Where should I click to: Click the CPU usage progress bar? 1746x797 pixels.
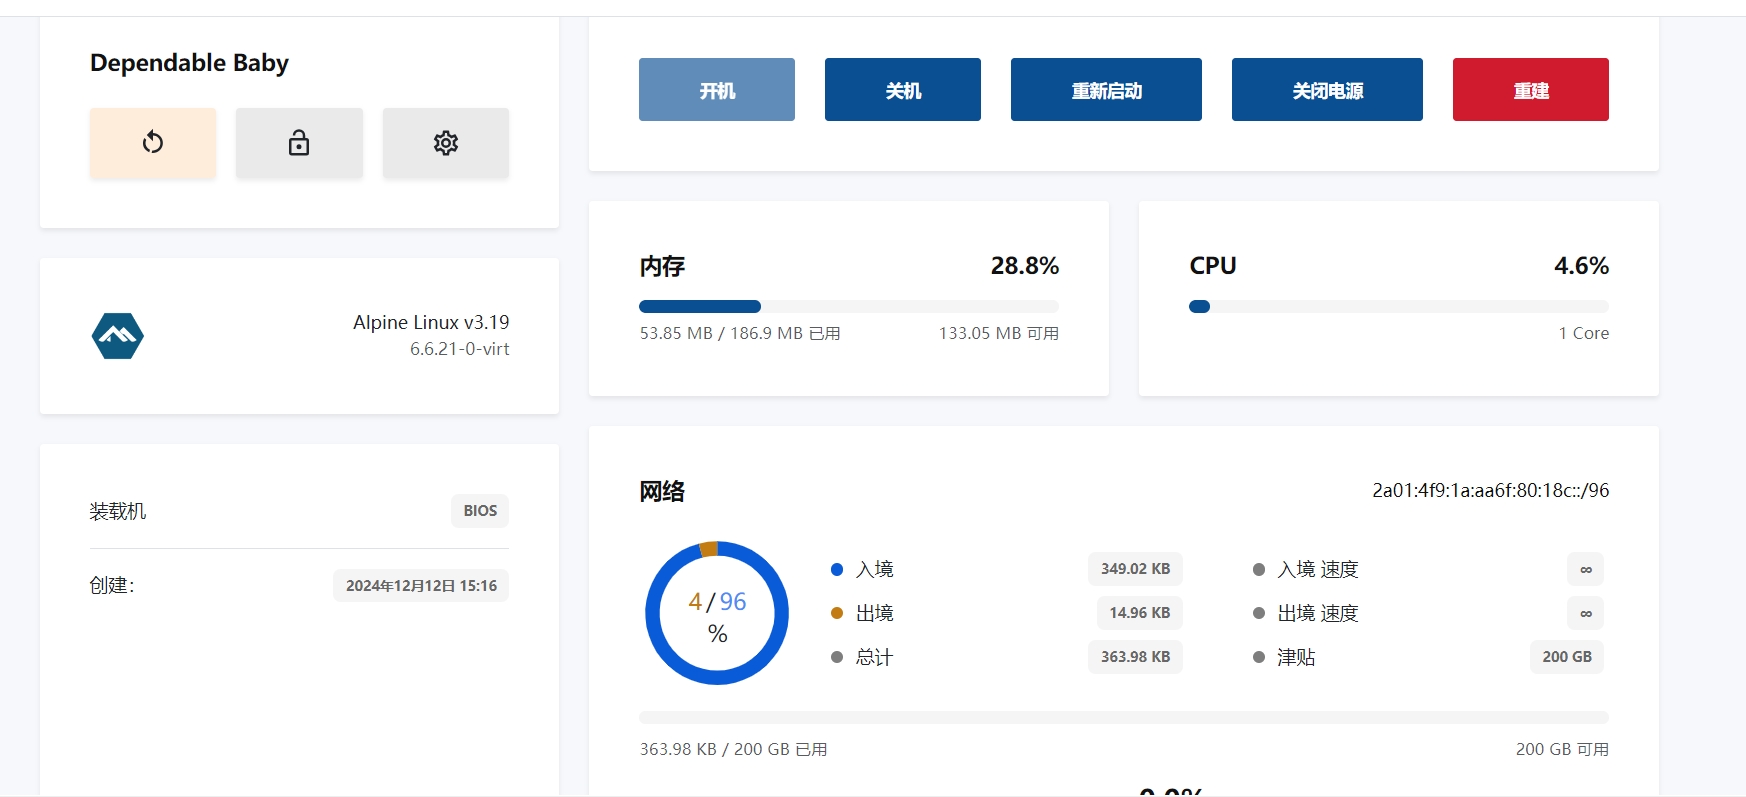1398,307
